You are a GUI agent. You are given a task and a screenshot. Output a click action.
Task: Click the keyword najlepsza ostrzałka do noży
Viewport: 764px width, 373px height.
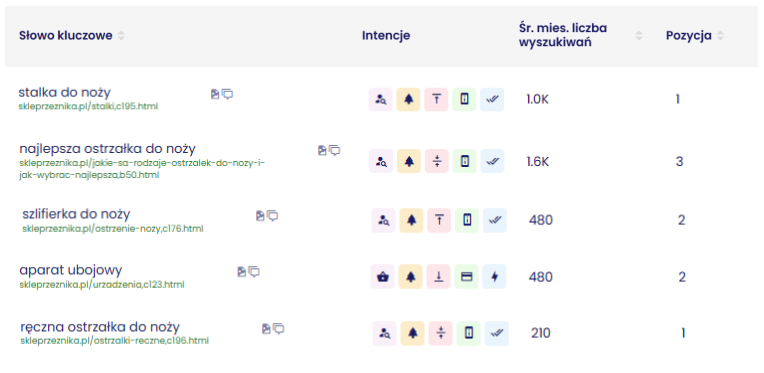pyautogui.click(x=107, y=149)
